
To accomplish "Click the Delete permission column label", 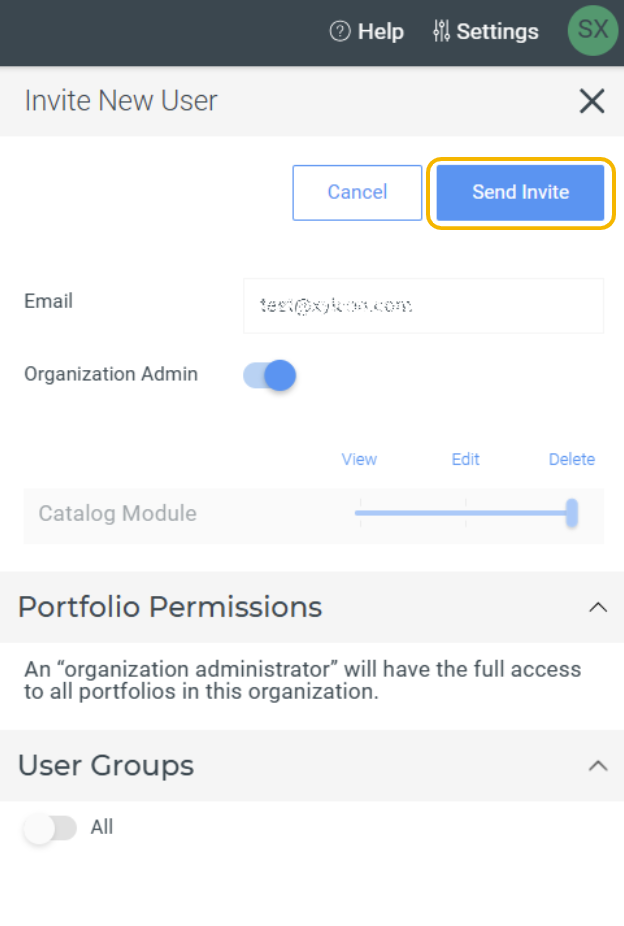I will 571,459.
